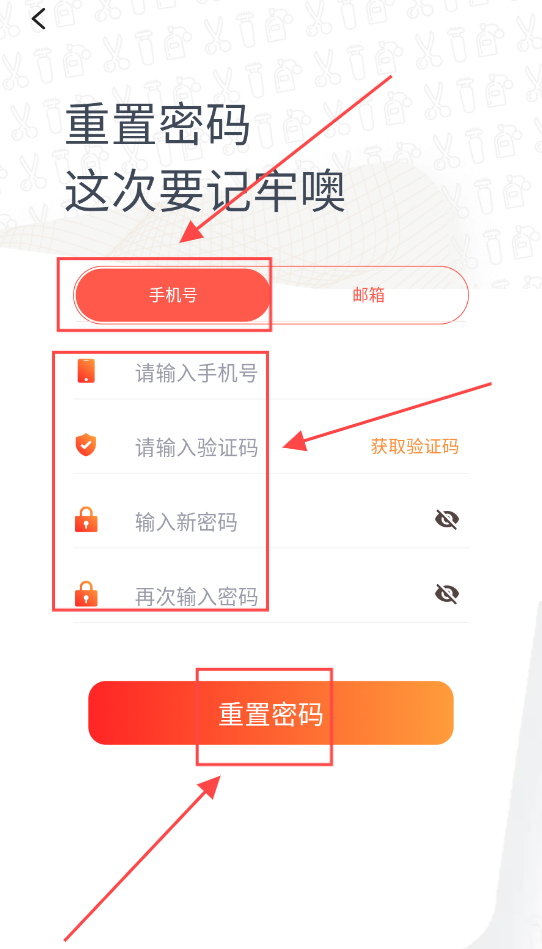Click the 重置密码 heading text
The width and height of the screenshot is (542, 949).
[x=157, y=124]
